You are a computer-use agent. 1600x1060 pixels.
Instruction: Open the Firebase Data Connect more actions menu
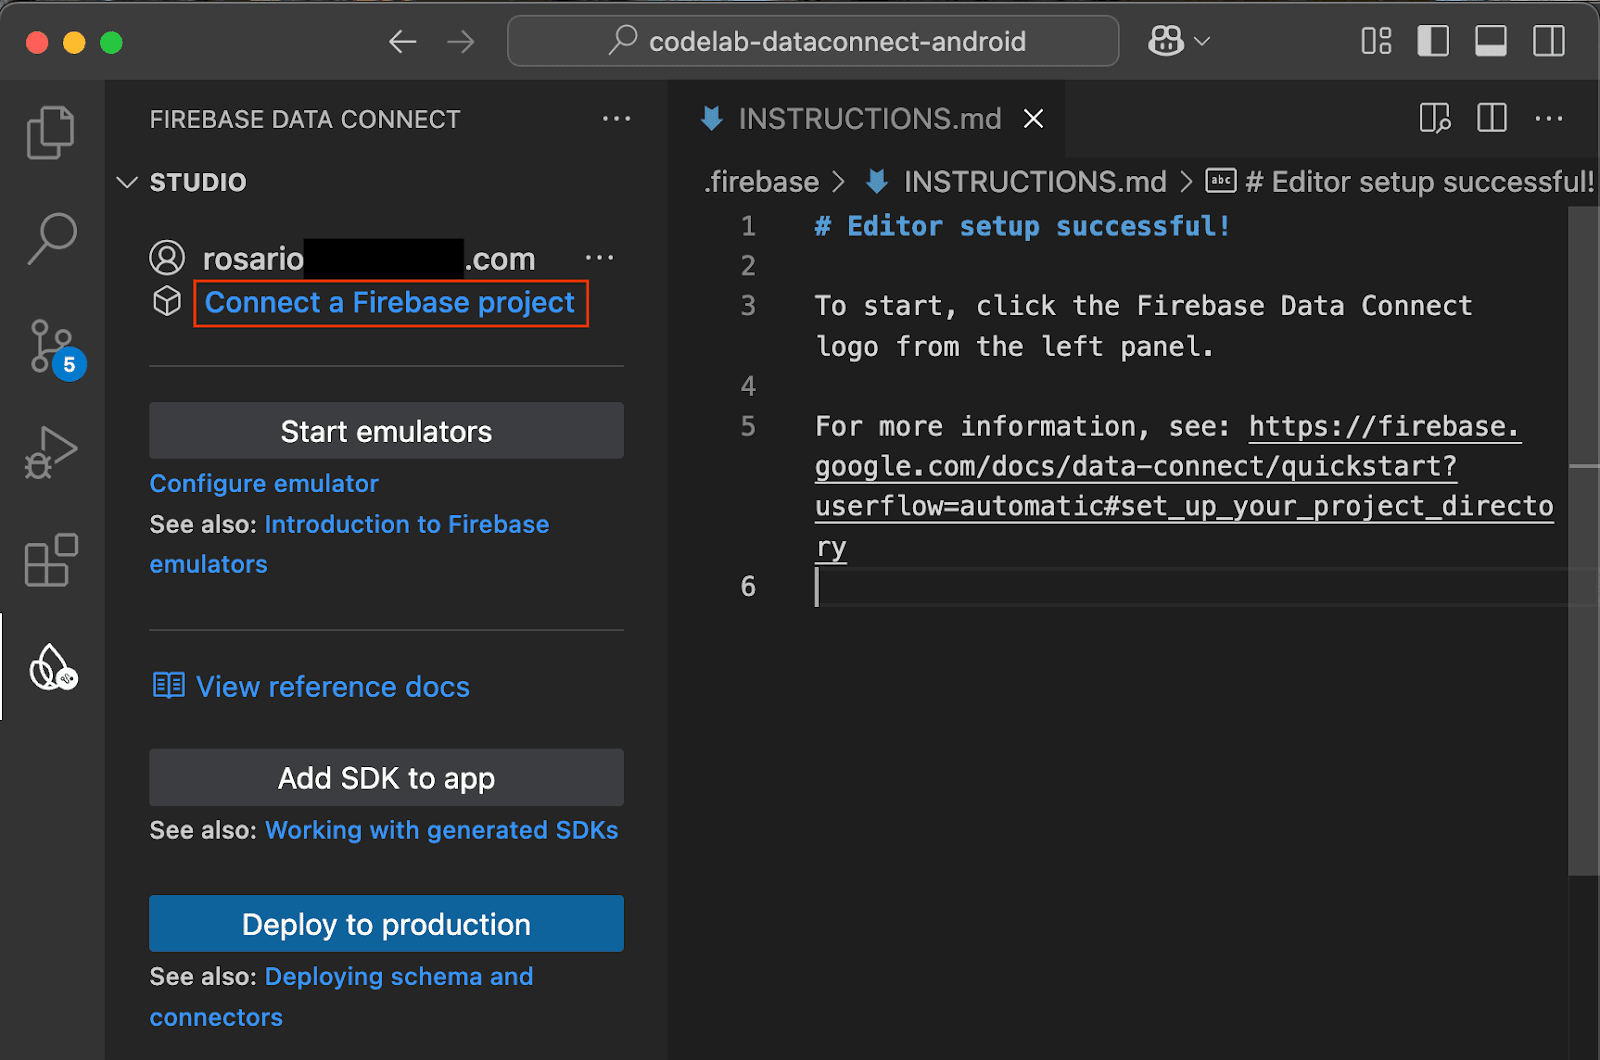pyautogui.click(x=617, y=119)
